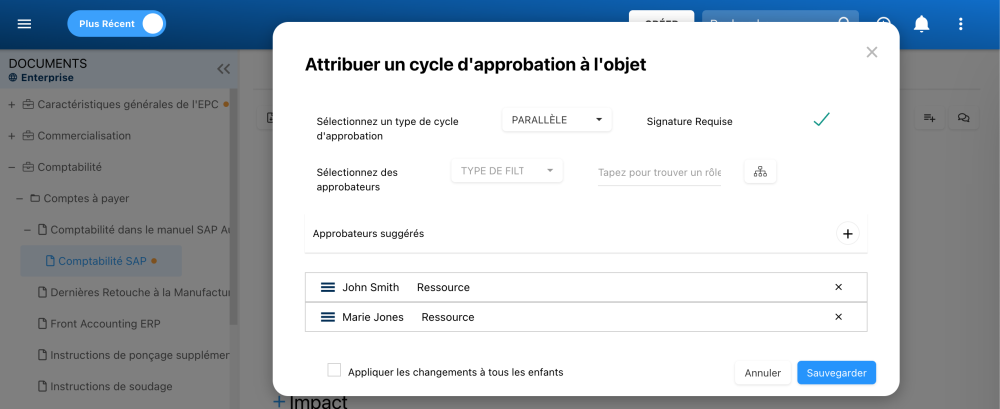Expand the Commercialisation tree node

11,136
